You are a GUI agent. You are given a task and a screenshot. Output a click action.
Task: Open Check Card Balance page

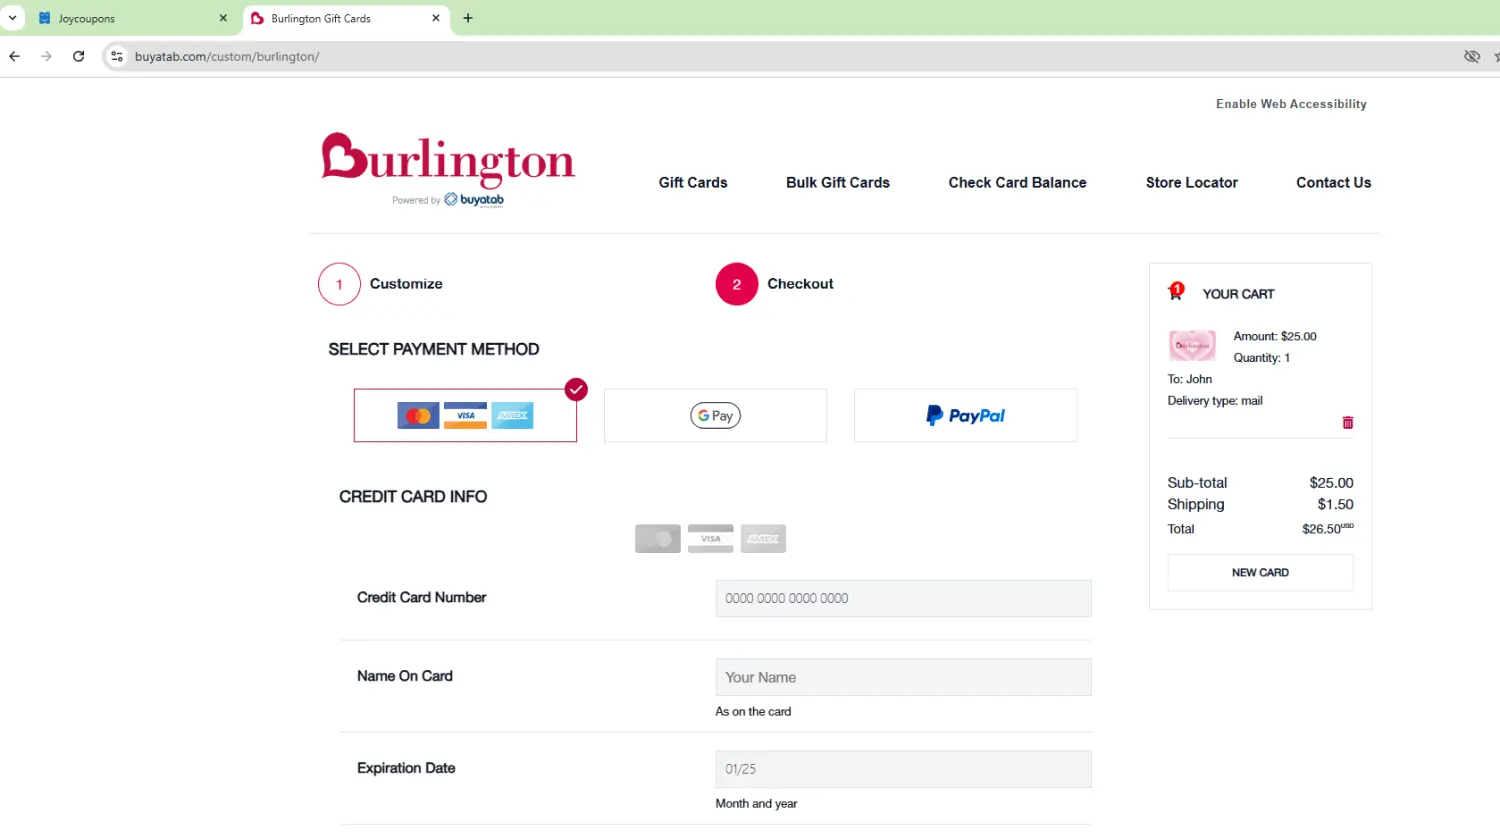[x=1017, y=183]
